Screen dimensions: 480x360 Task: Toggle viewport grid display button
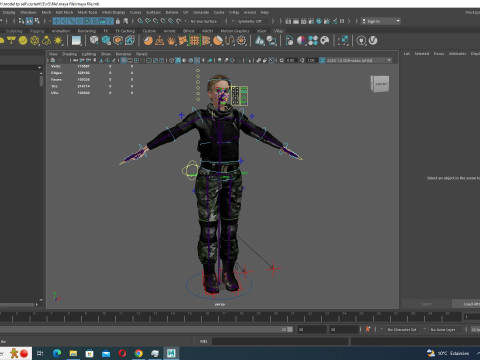point(124,60)
